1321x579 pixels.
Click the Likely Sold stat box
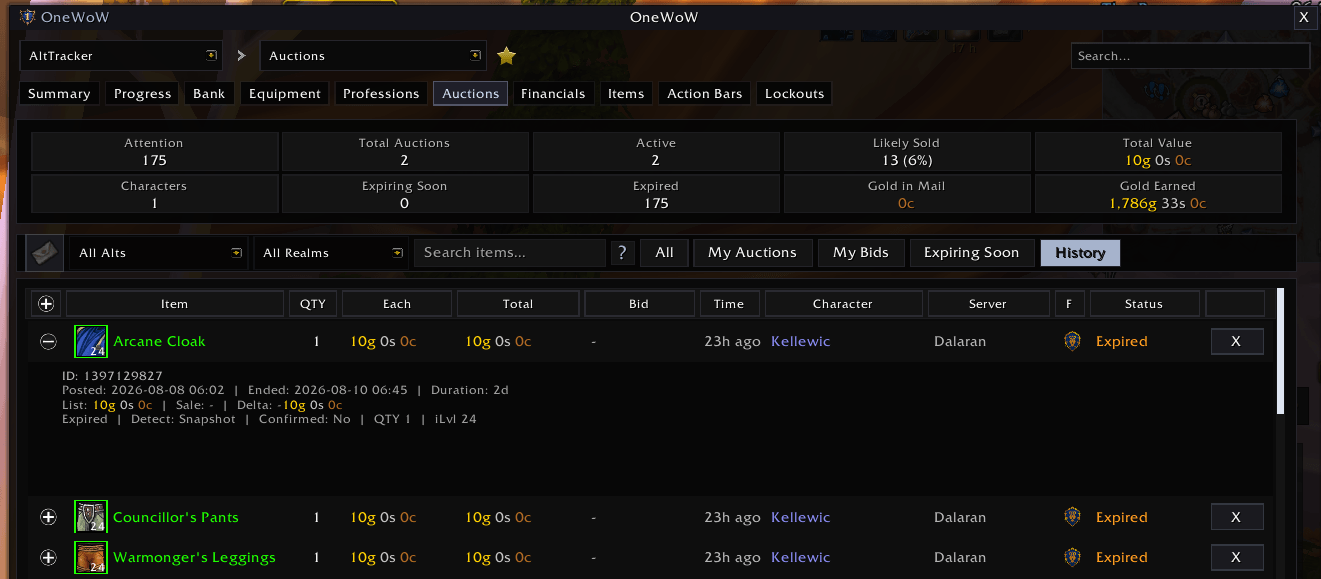pyautogui.click(x=906, y=151)
